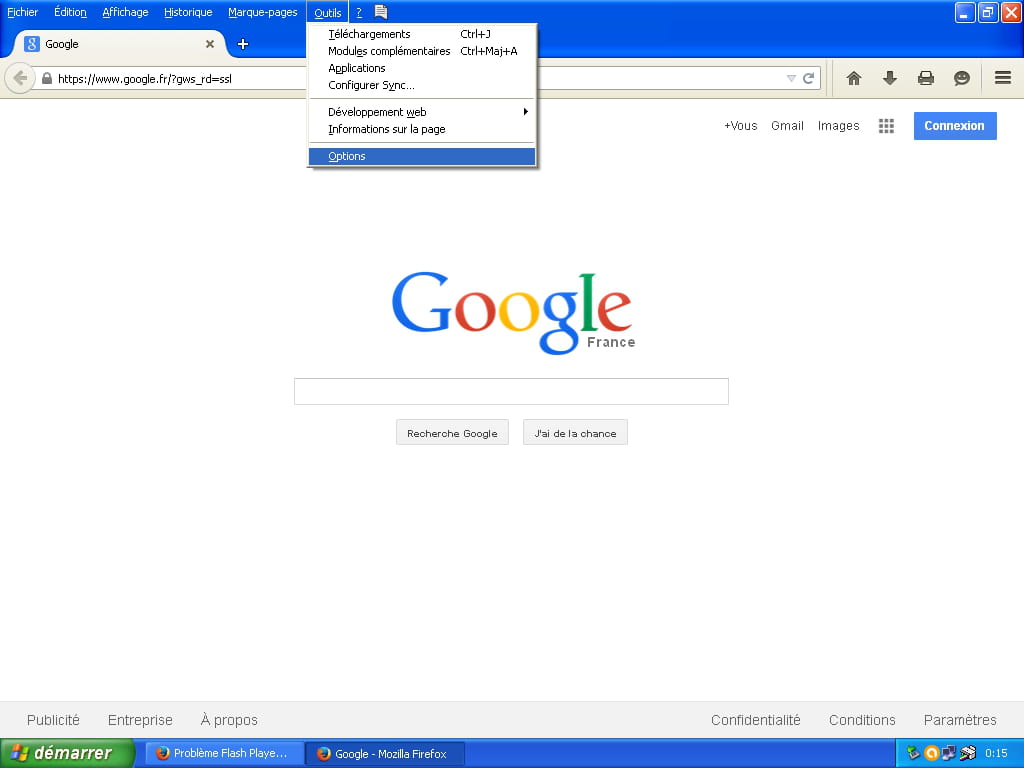Expand the URL bar history dropdown arrow

click(x=791, y=78)
